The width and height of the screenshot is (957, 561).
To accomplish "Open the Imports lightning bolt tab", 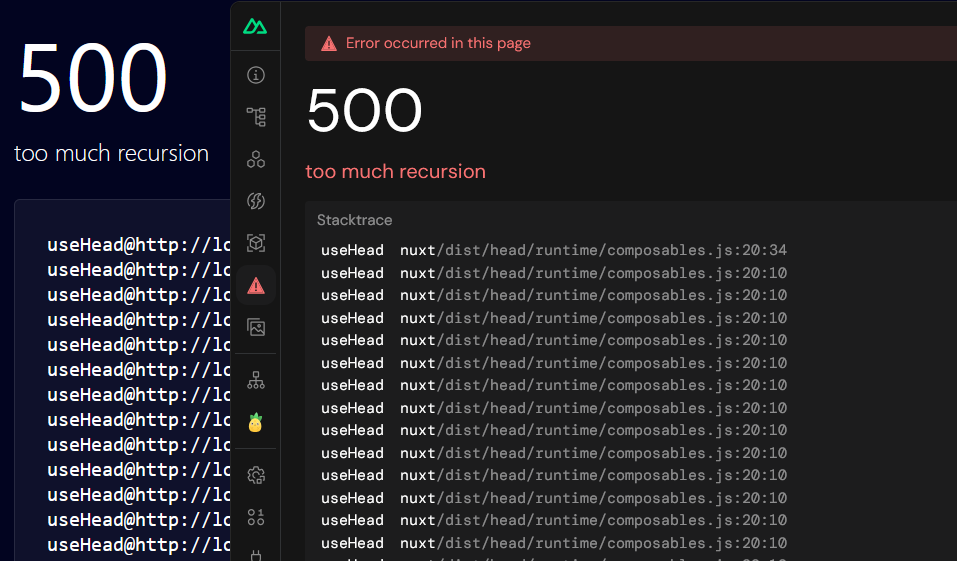I will pos(256,201).
